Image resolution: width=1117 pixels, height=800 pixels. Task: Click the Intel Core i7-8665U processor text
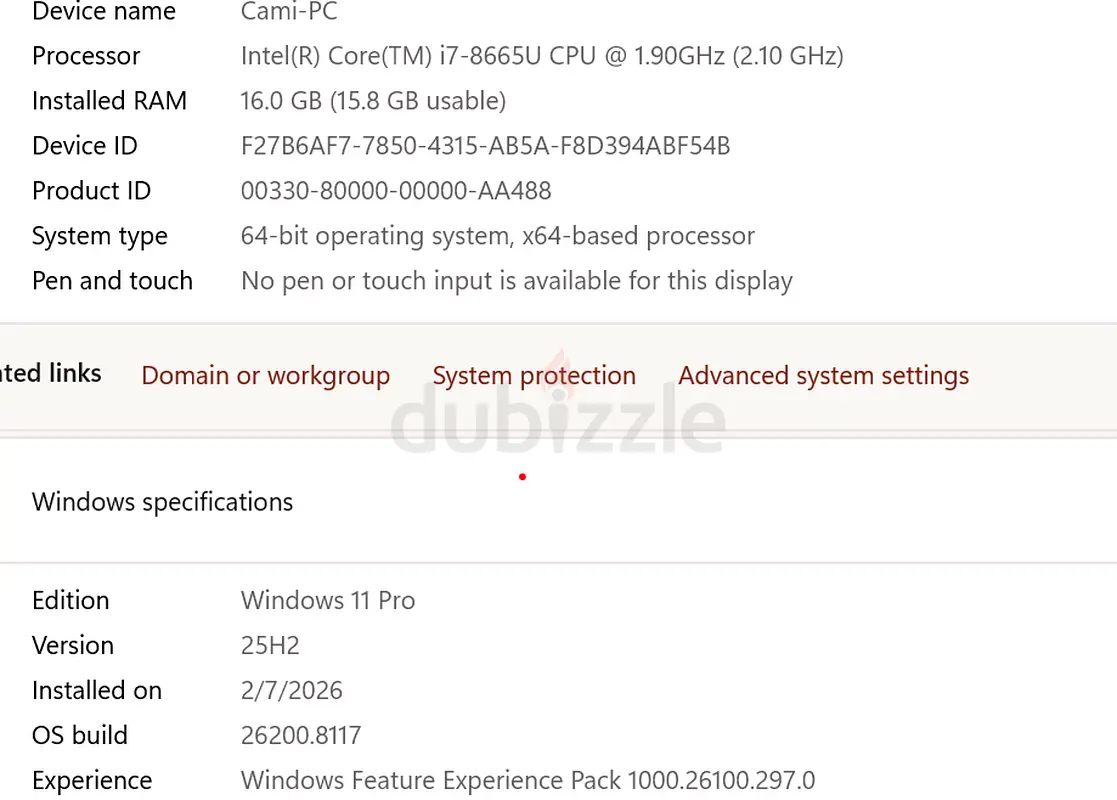(x=541, y=56)
